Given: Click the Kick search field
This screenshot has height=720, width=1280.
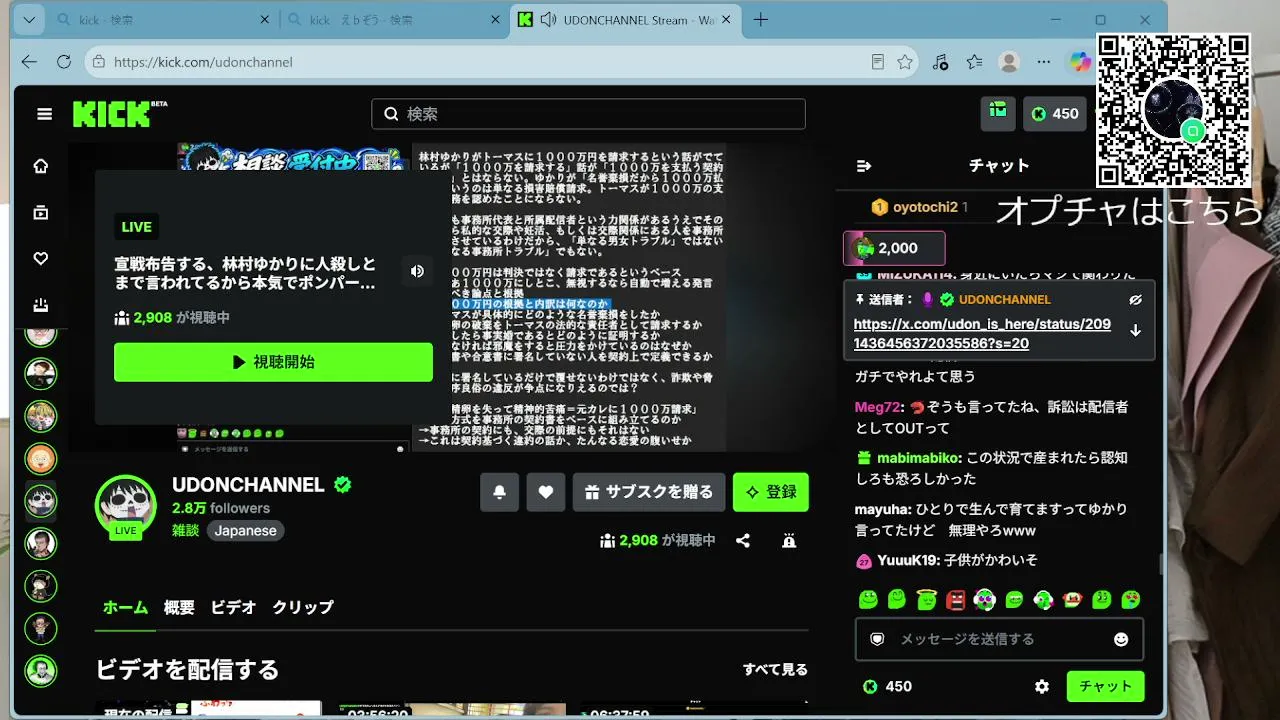Looking at the screenshot, I should [588, 114].
